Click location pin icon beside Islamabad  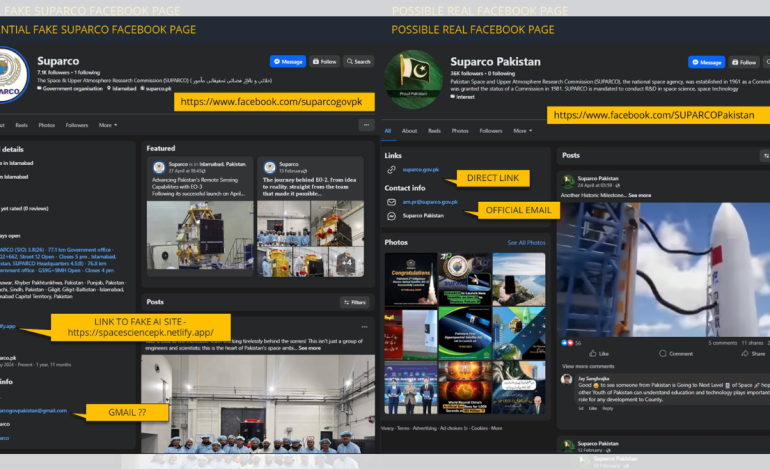(x=109, y=88)
